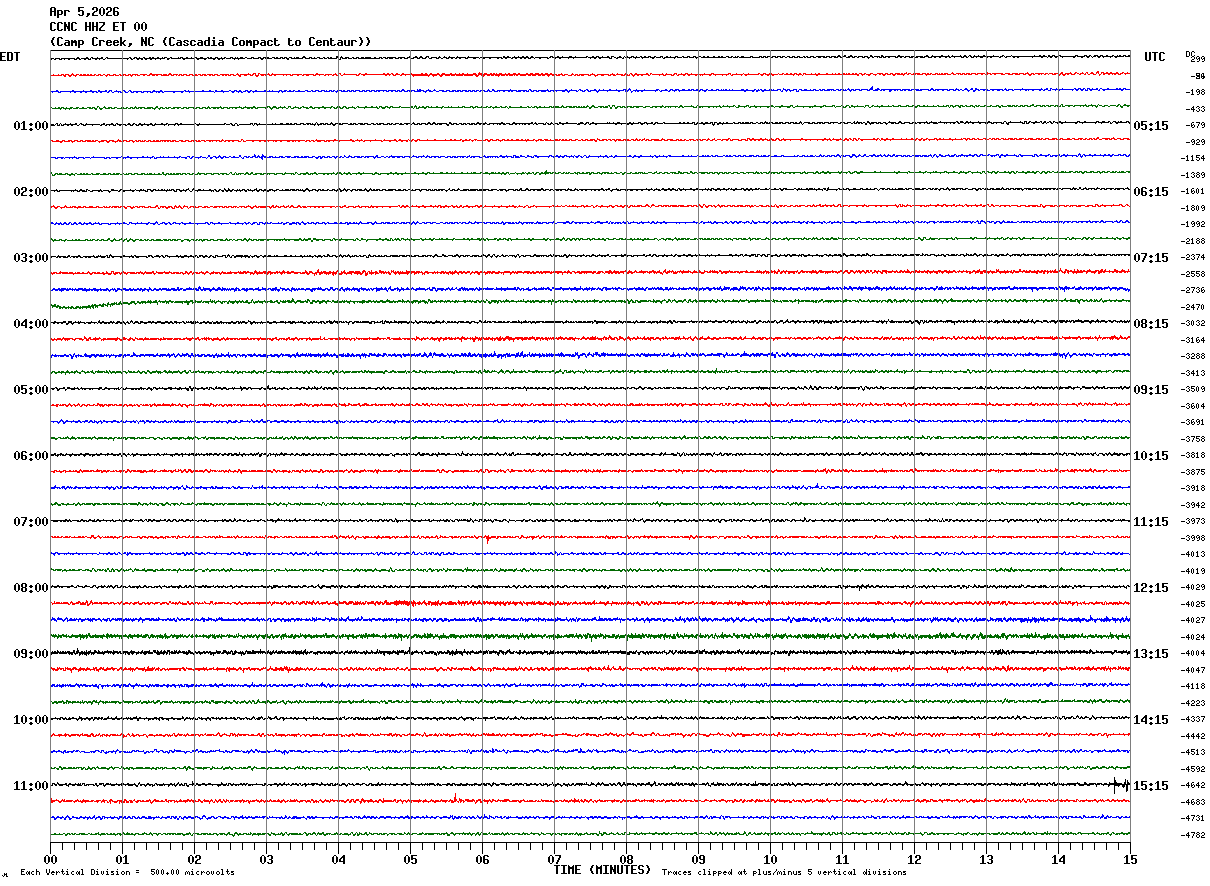This screenshot has width=1210, height=886.
Task: Click the '06:00' EDT time label
Action: click(x=31, y=456)
